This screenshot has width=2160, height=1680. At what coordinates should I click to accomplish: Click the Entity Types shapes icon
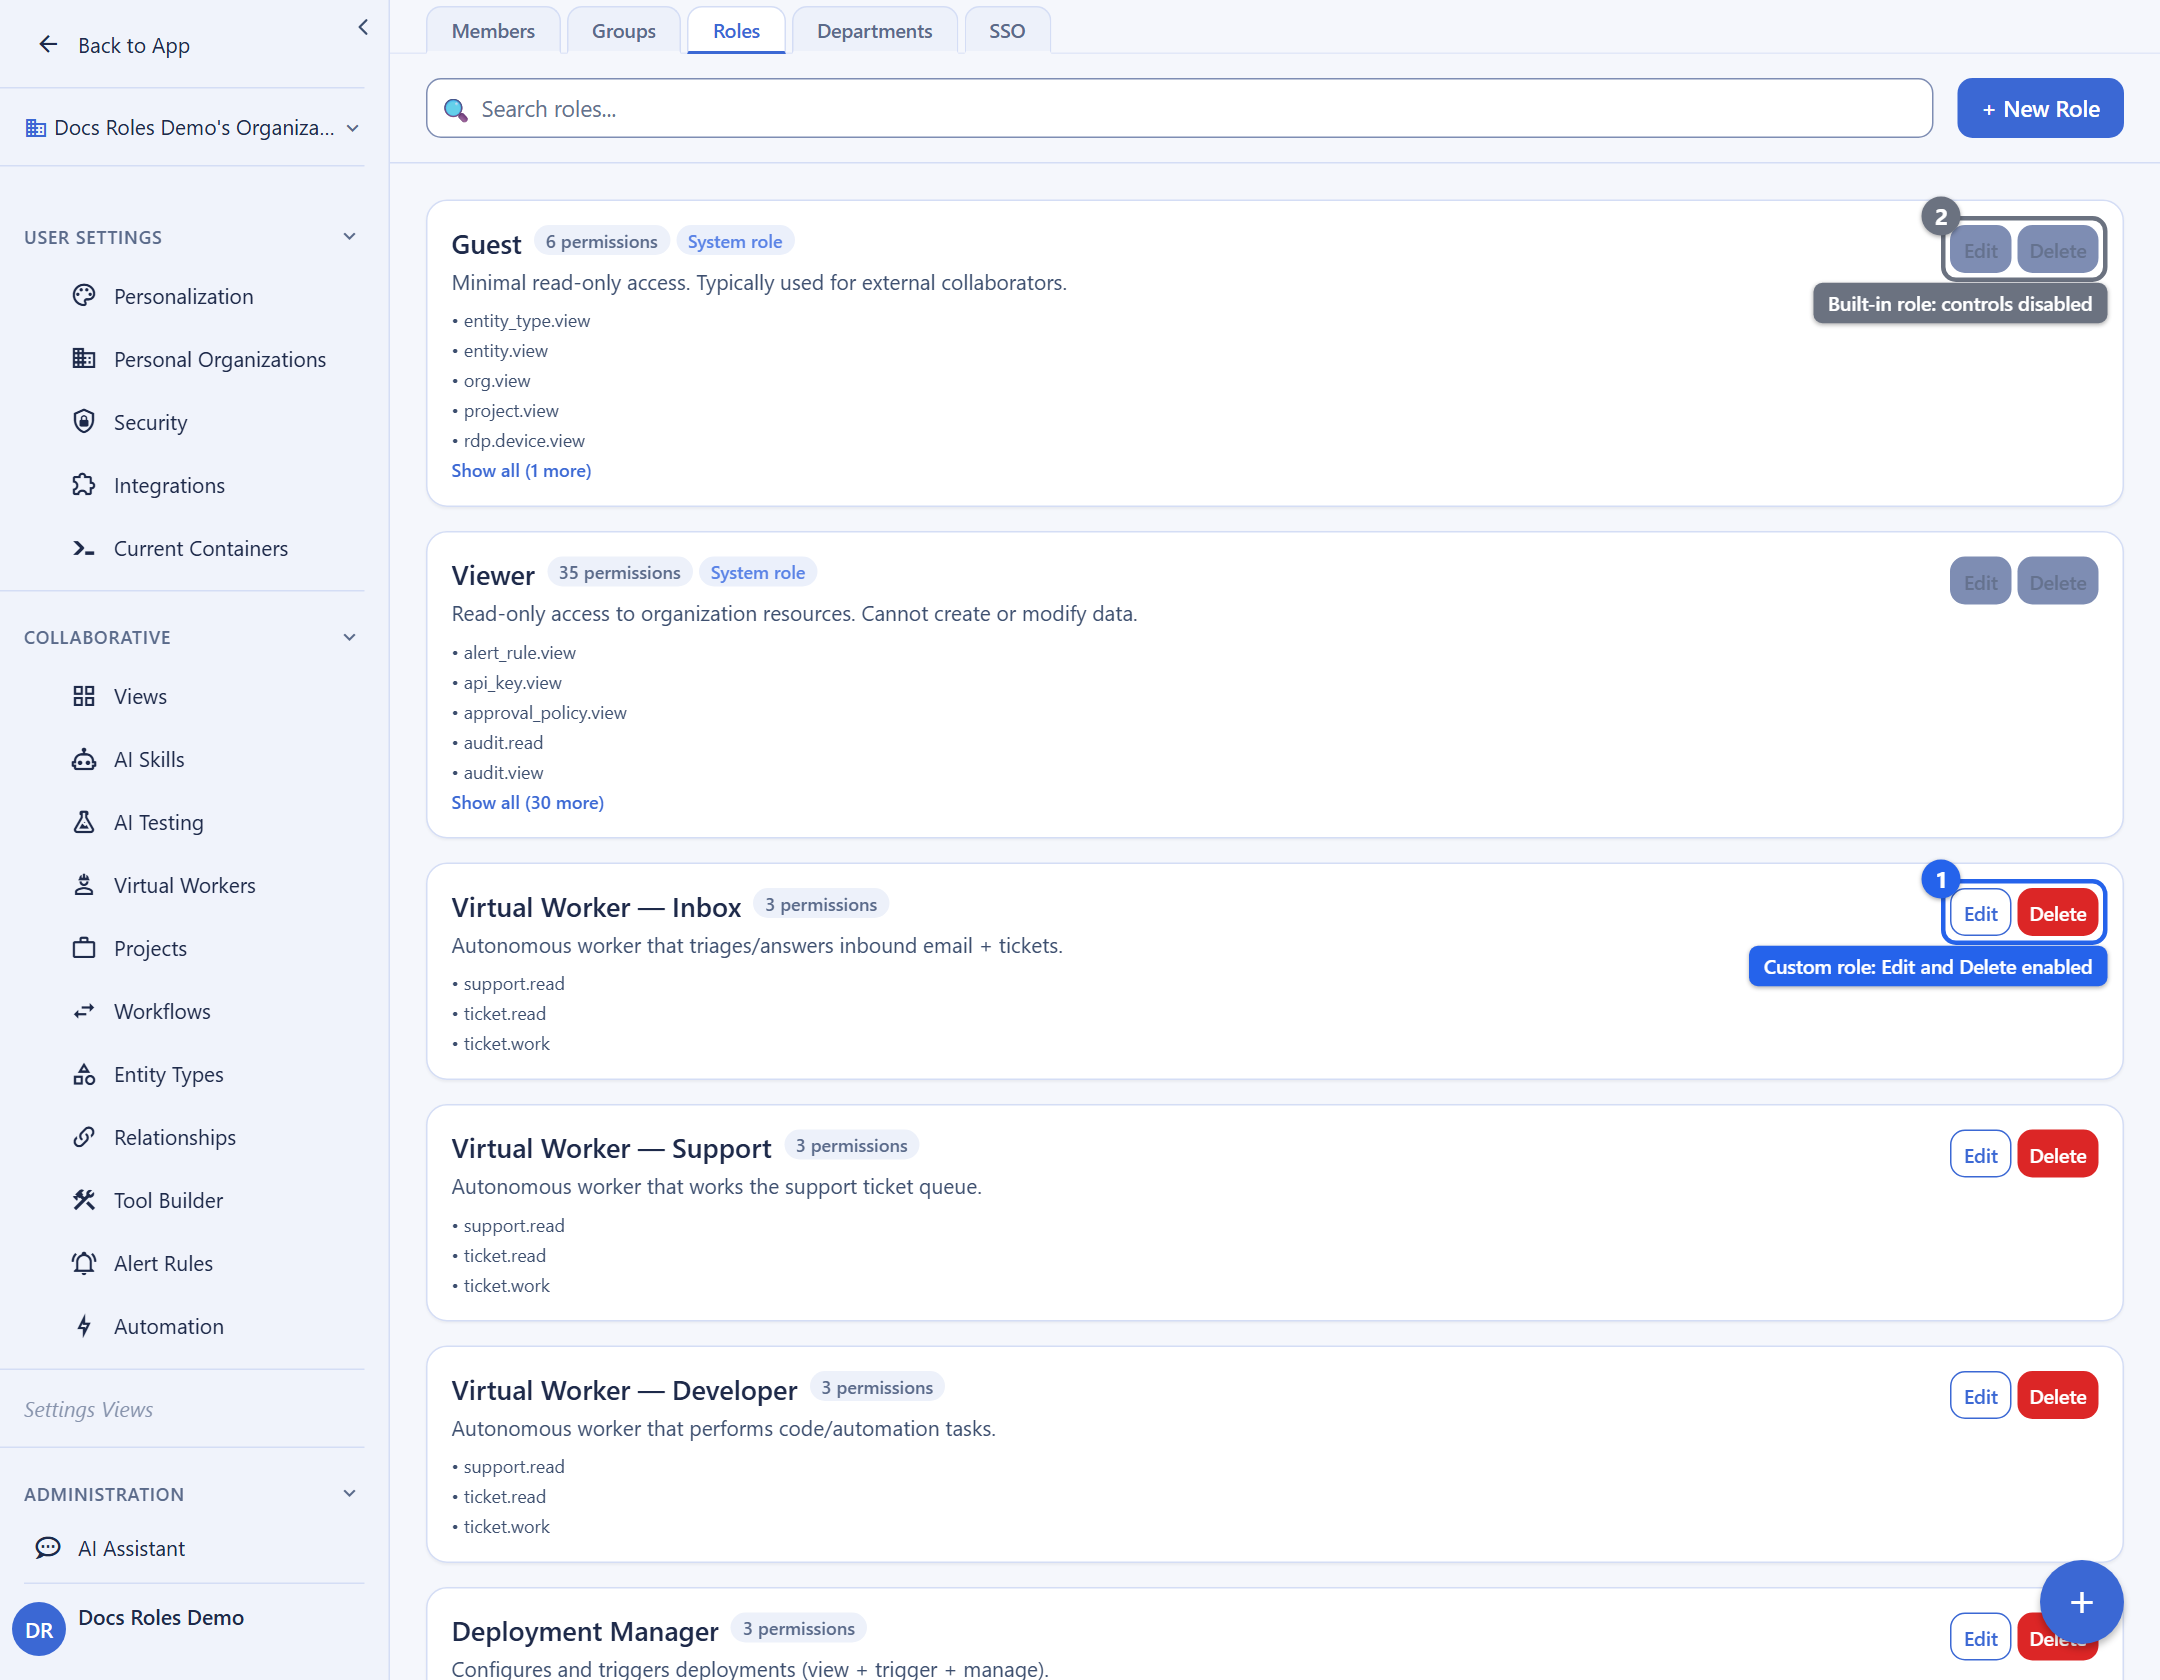pyautogui.click(x=84, y=1074)
